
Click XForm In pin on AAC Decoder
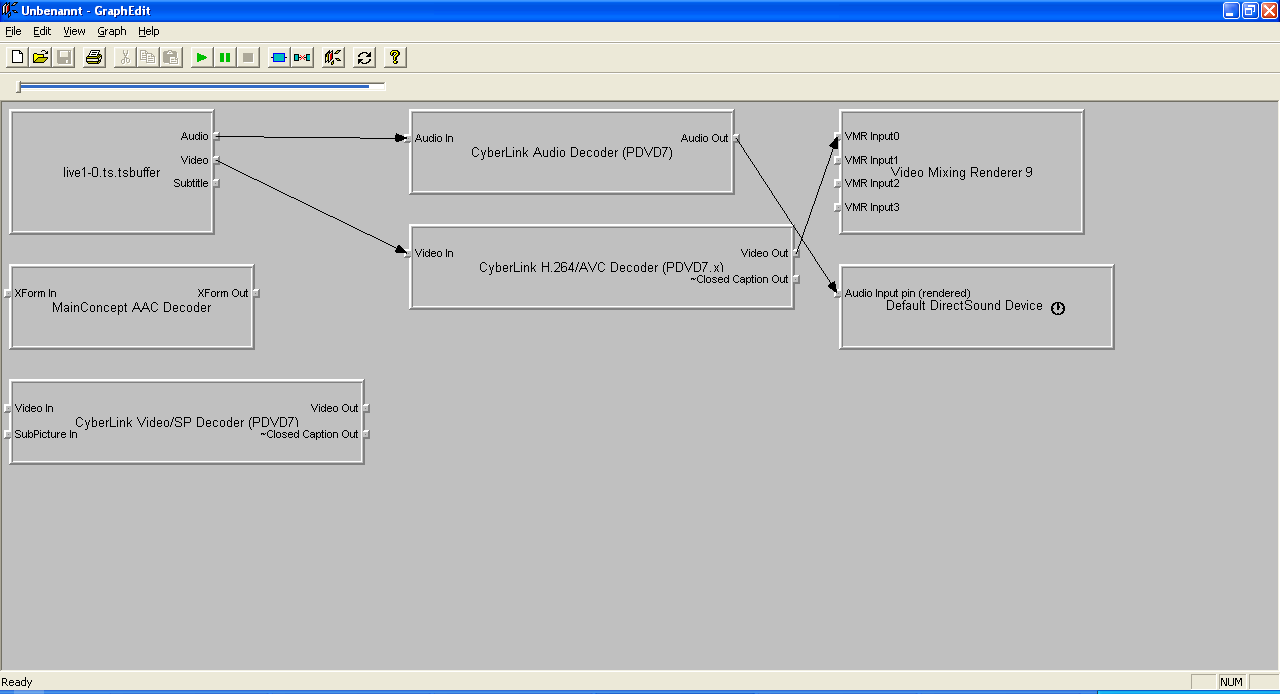(8, 293)
